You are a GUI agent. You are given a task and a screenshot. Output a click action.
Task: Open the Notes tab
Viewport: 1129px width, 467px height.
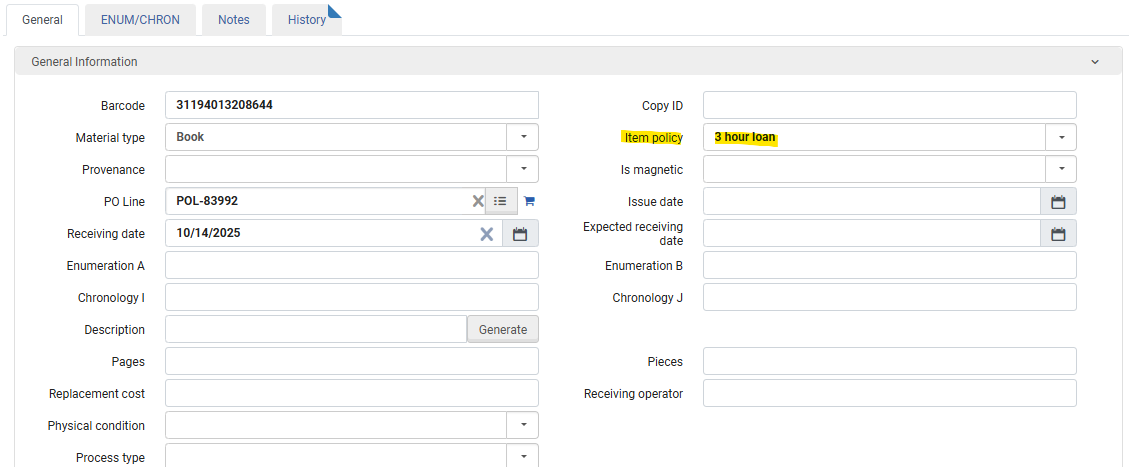(x=233, y=20)
